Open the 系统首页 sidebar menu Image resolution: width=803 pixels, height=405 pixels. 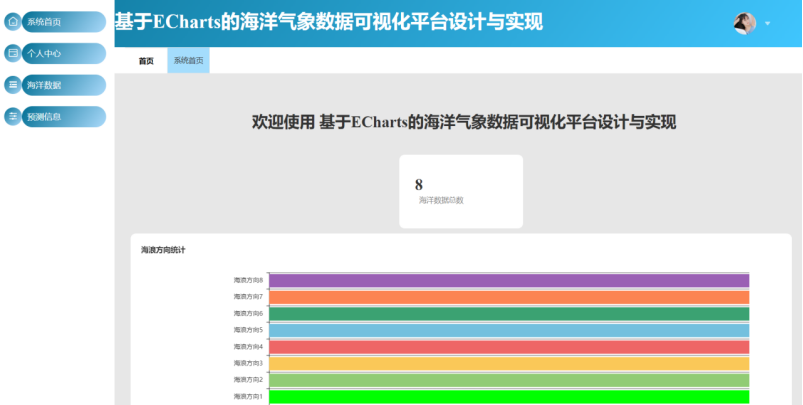coord(64,22)
